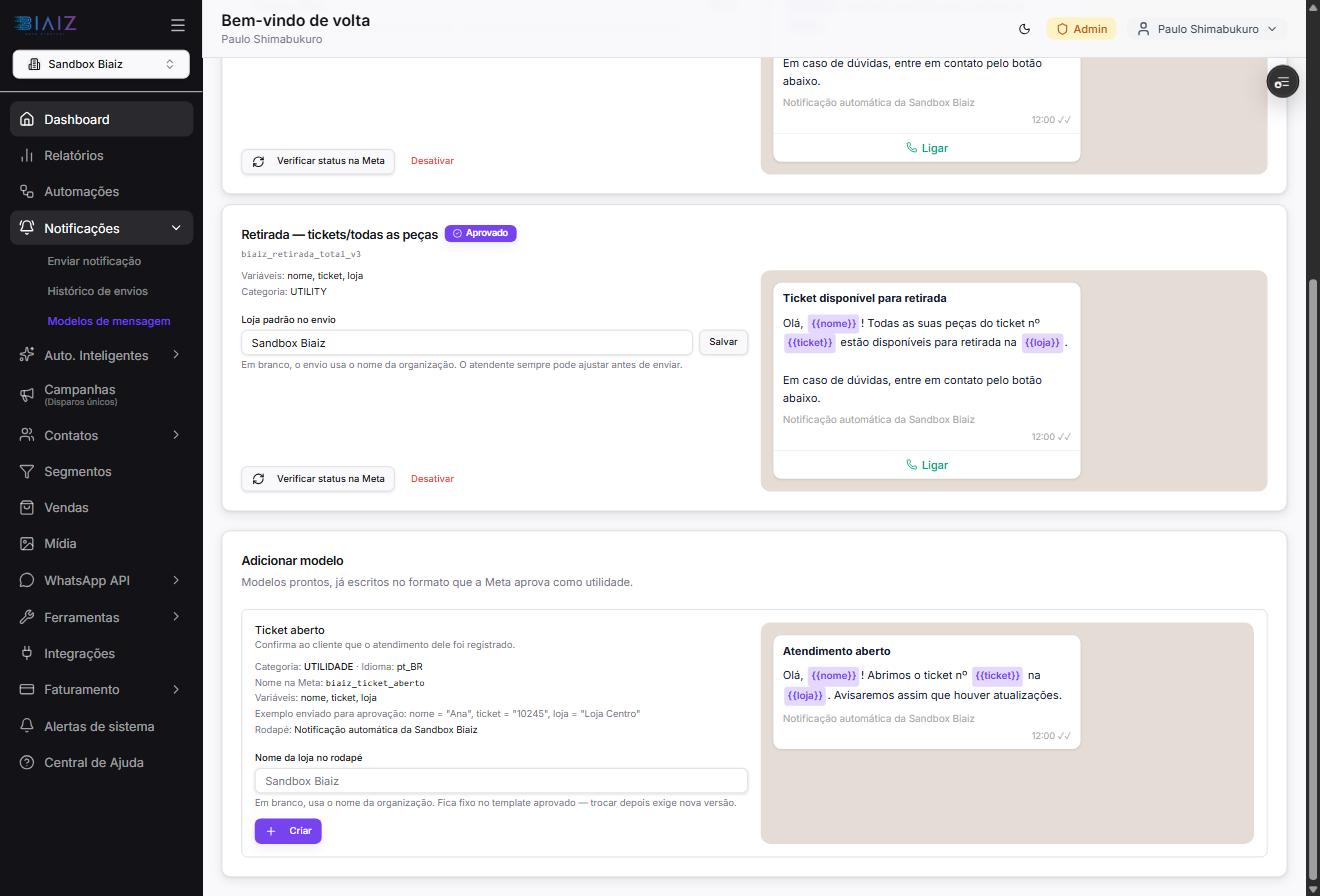Click Salvar next to Loja padrão field
Image resolution: width=1320 pixels, height=896 pixels.
[x=723, y=342]
